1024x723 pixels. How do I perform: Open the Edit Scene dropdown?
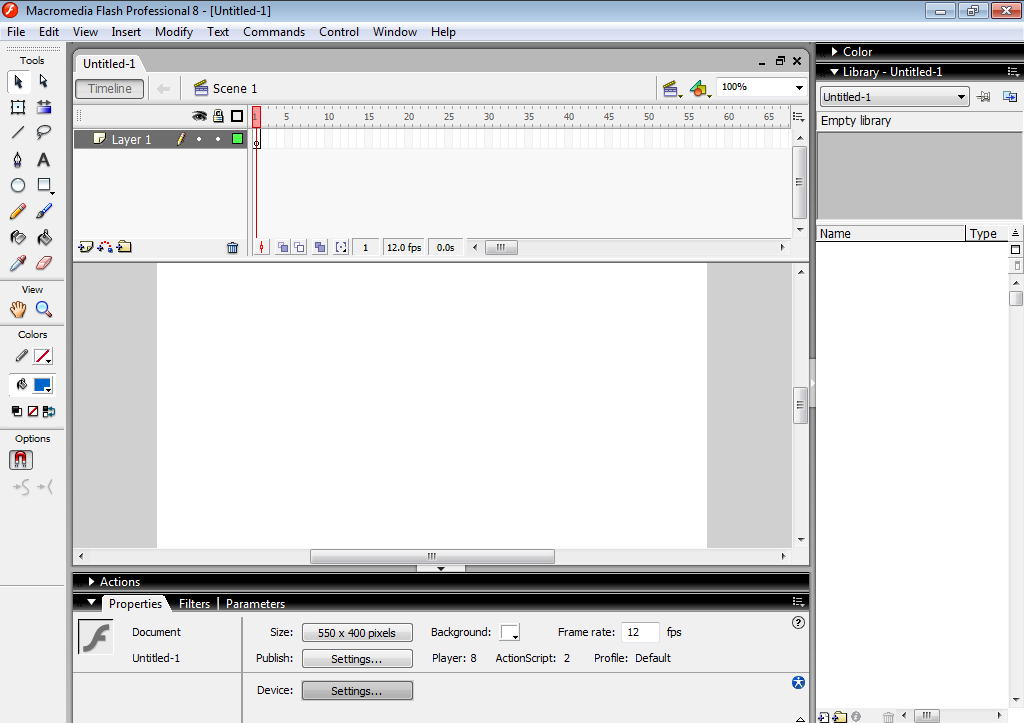671,89
